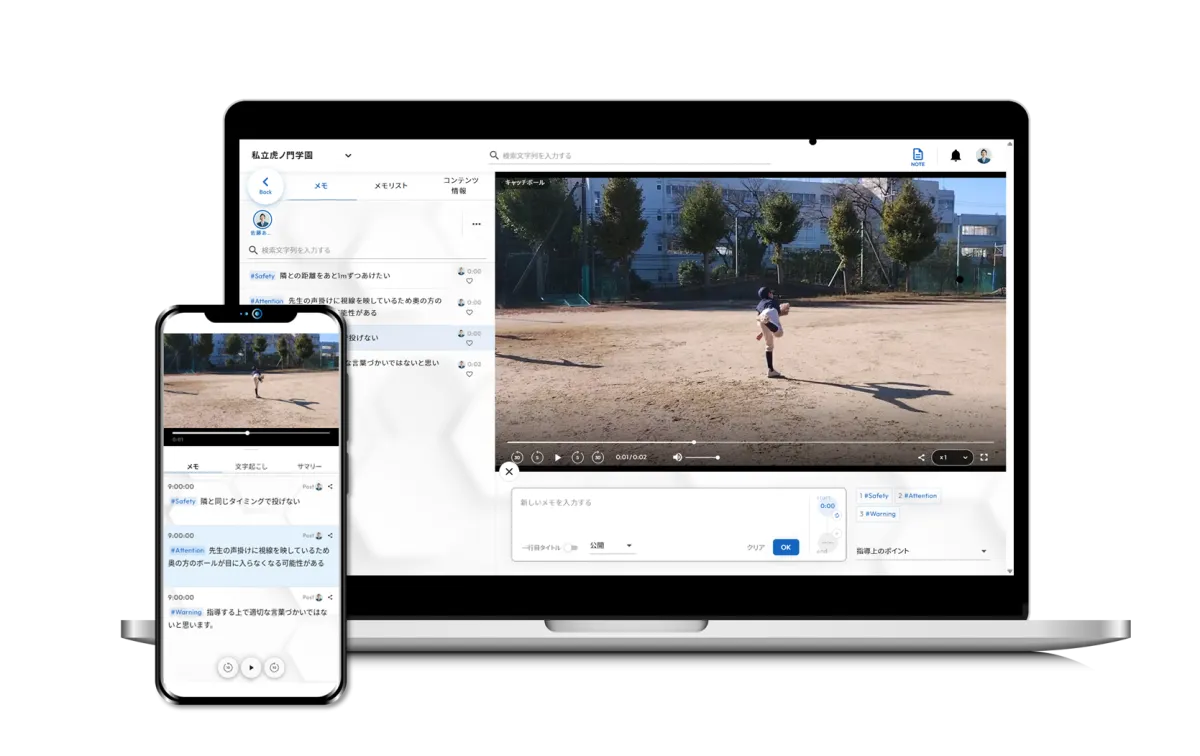Click the クリア clear button

tap(756, 548)
